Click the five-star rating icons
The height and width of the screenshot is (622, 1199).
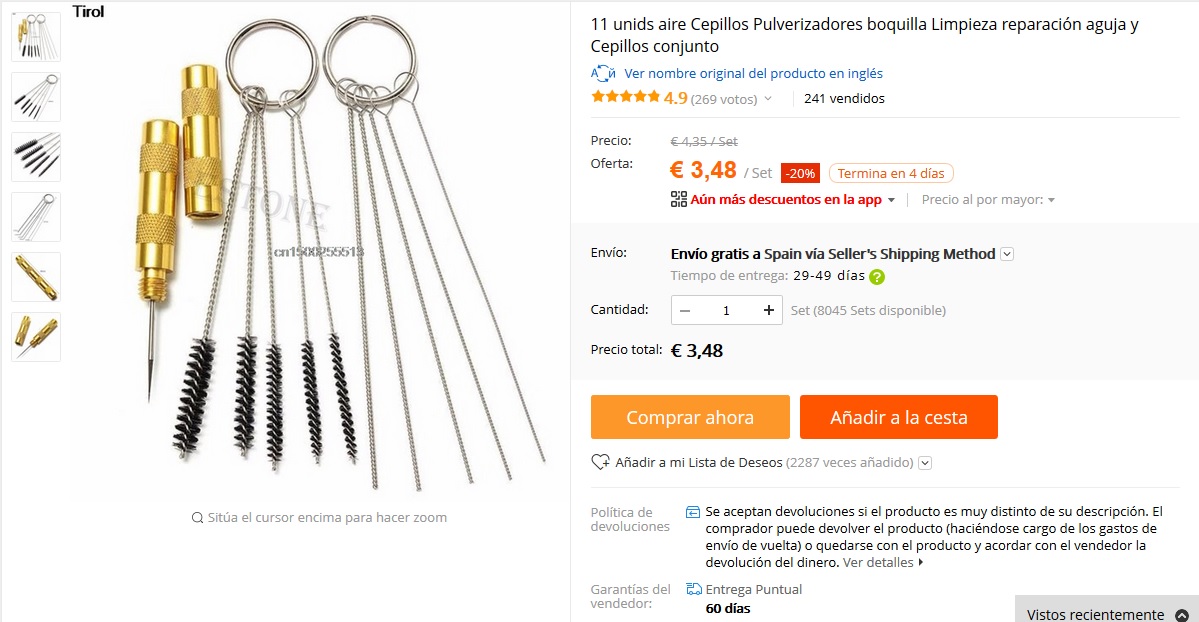coord(625,96)
